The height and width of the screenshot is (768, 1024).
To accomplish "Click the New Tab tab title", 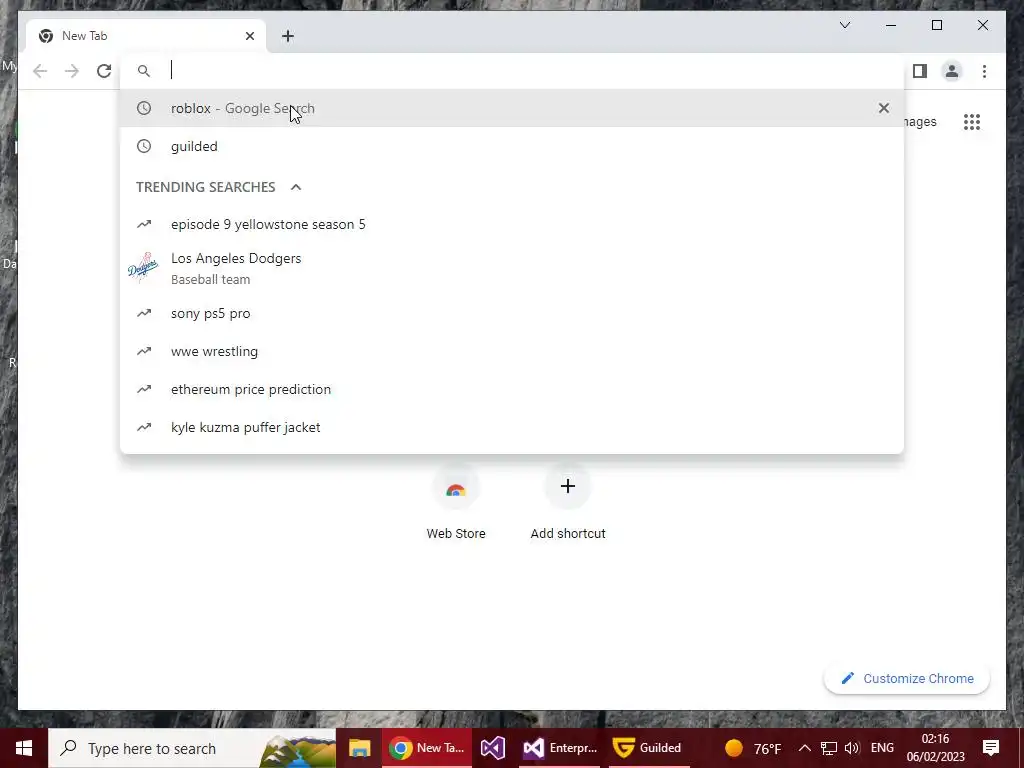I will 84,36.
